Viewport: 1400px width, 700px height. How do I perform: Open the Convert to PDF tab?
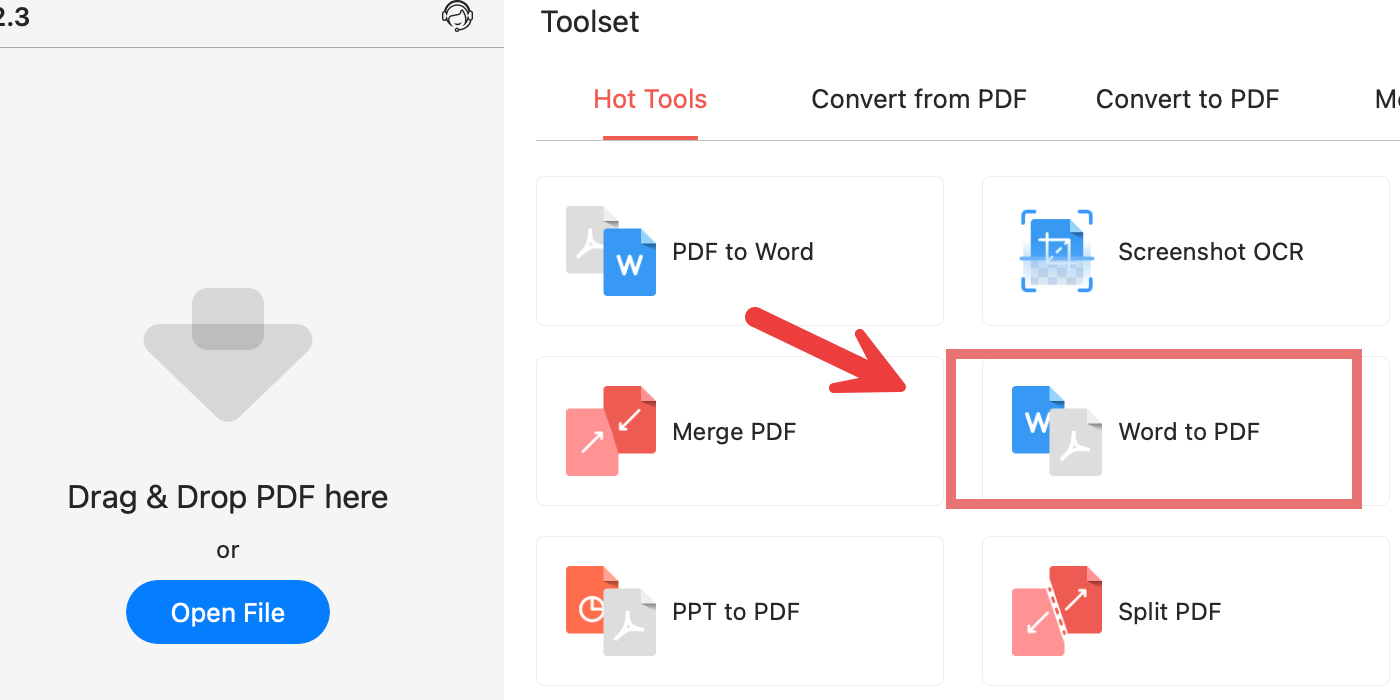[x=1187, y=99]
